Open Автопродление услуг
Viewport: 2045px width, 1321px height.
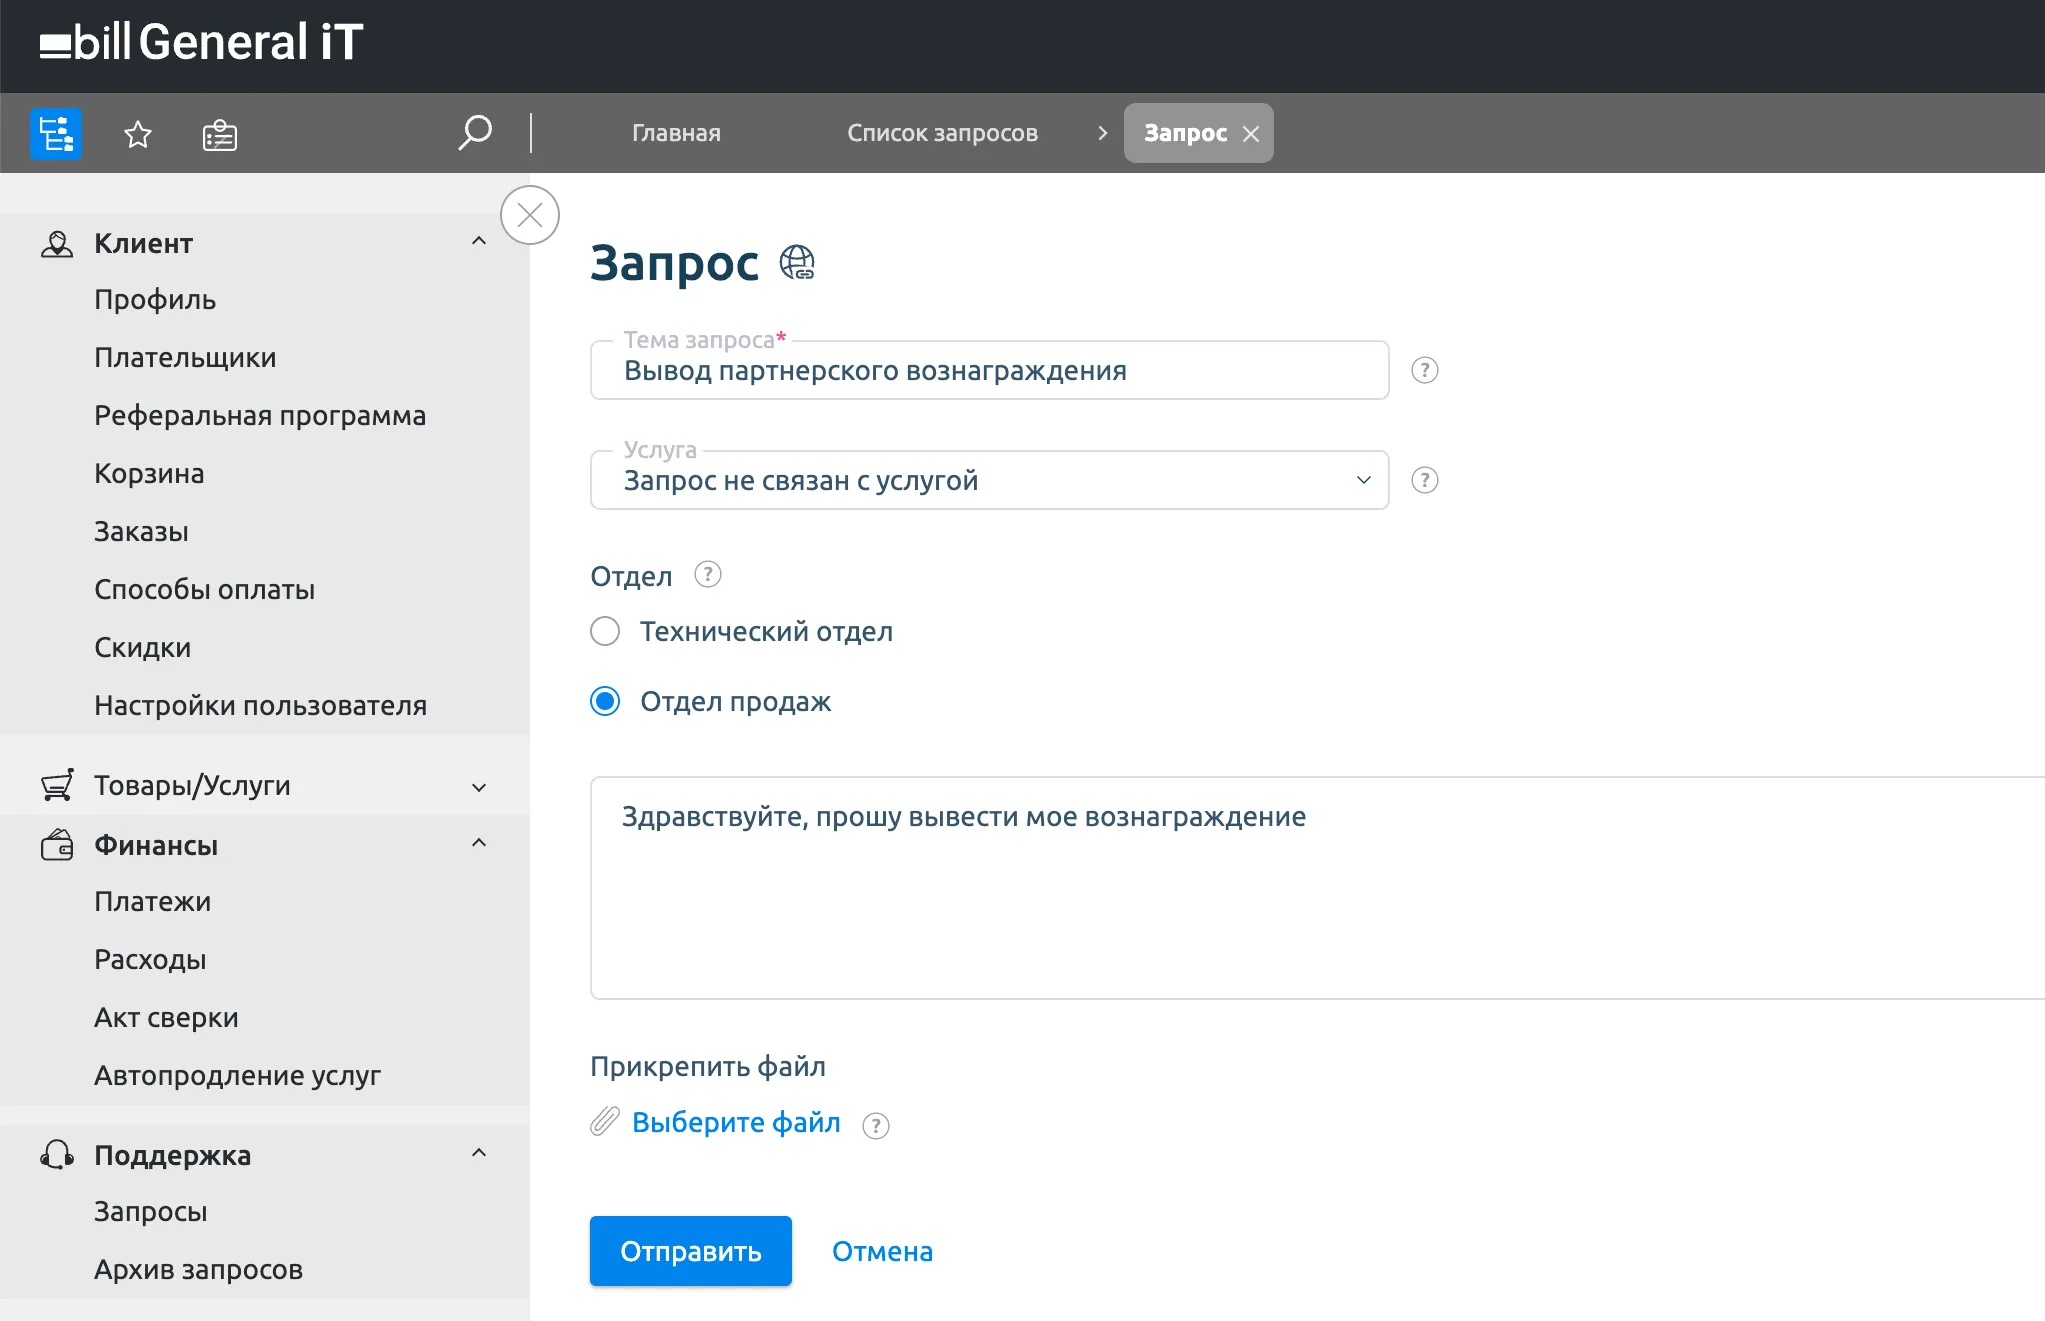[x=237, y=1075]
